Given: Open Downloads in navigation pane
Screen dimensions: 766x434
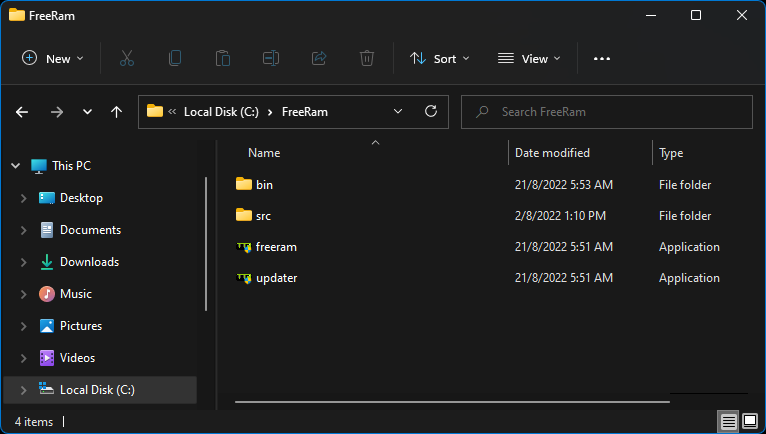Looking at the screenshot, I should tap(89, 262).
